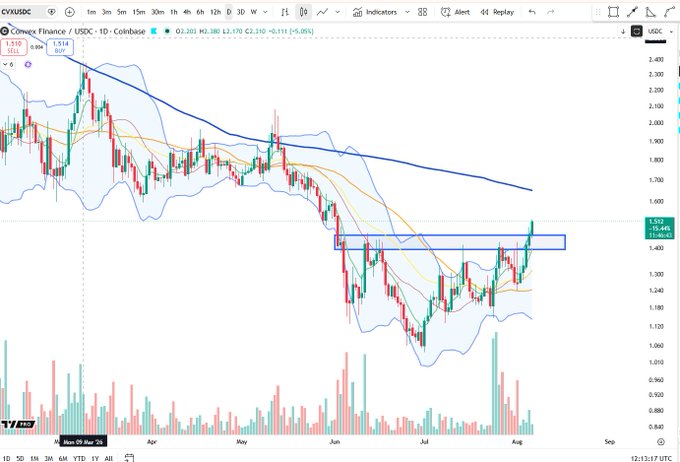Switch to the 15m timeframe
Image resolution: width=680 pixels, height=462 pixels.
point(139,12)
